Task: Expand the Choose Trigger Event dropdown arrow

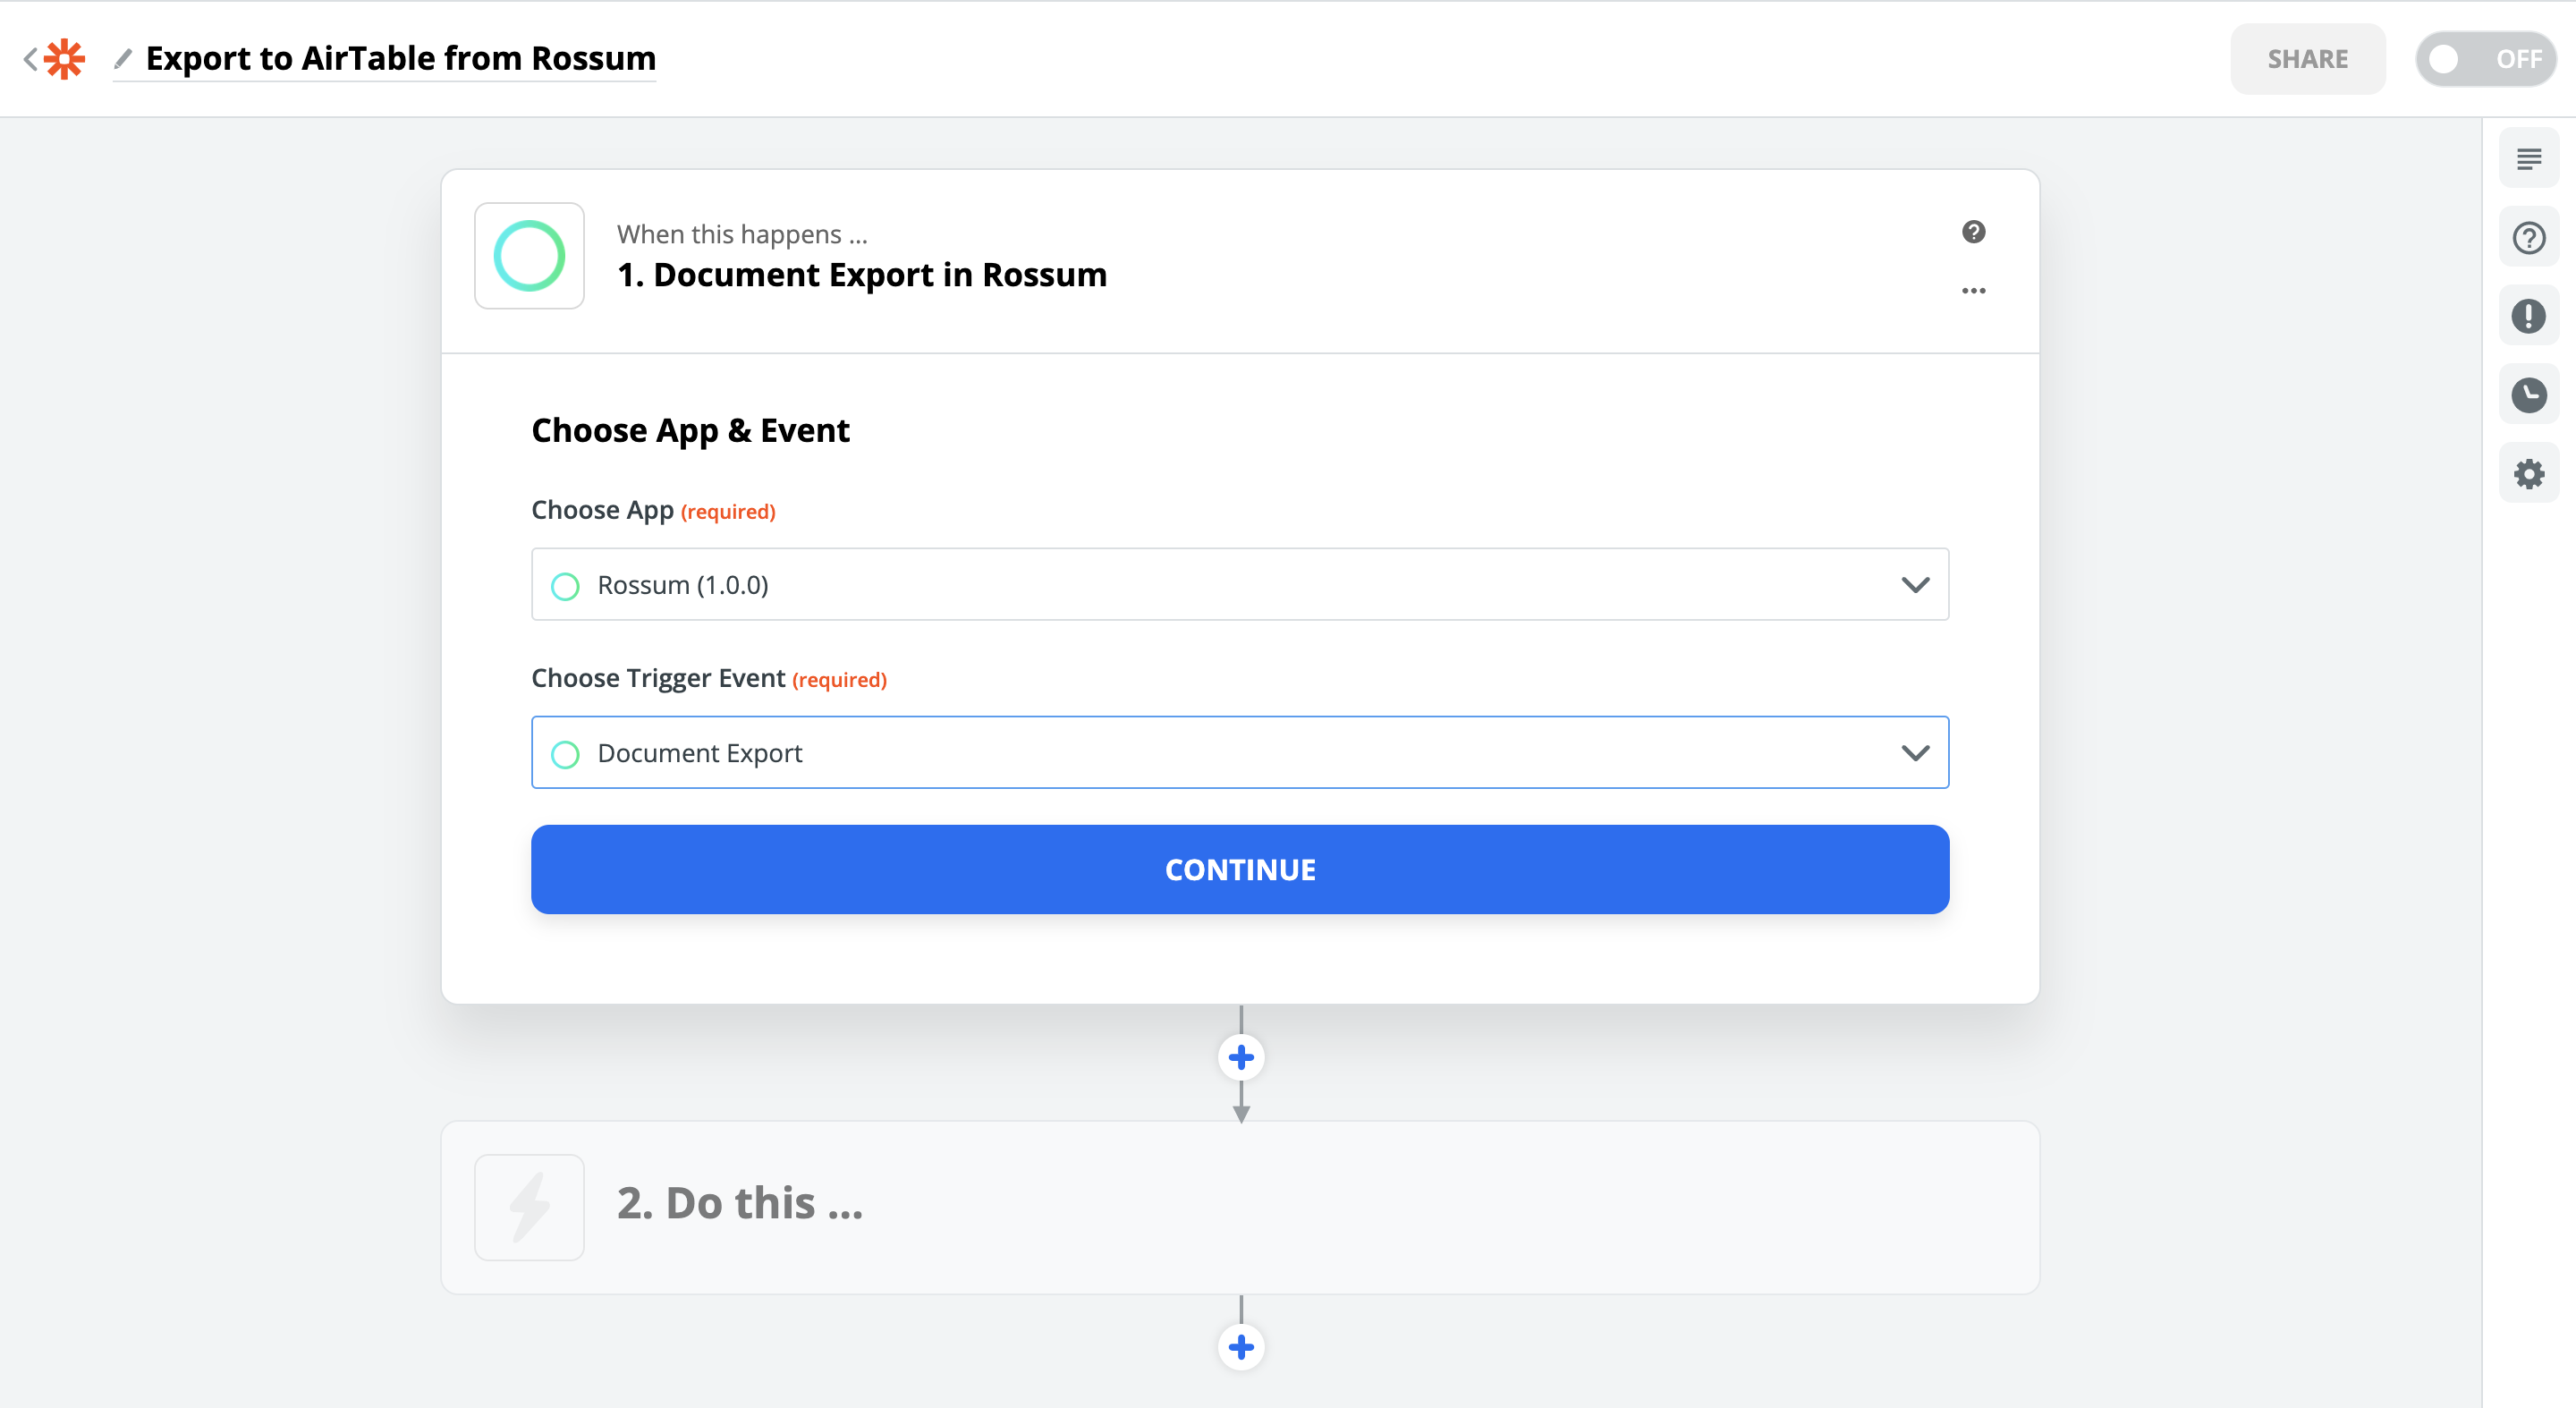Action: point(1914,753)
